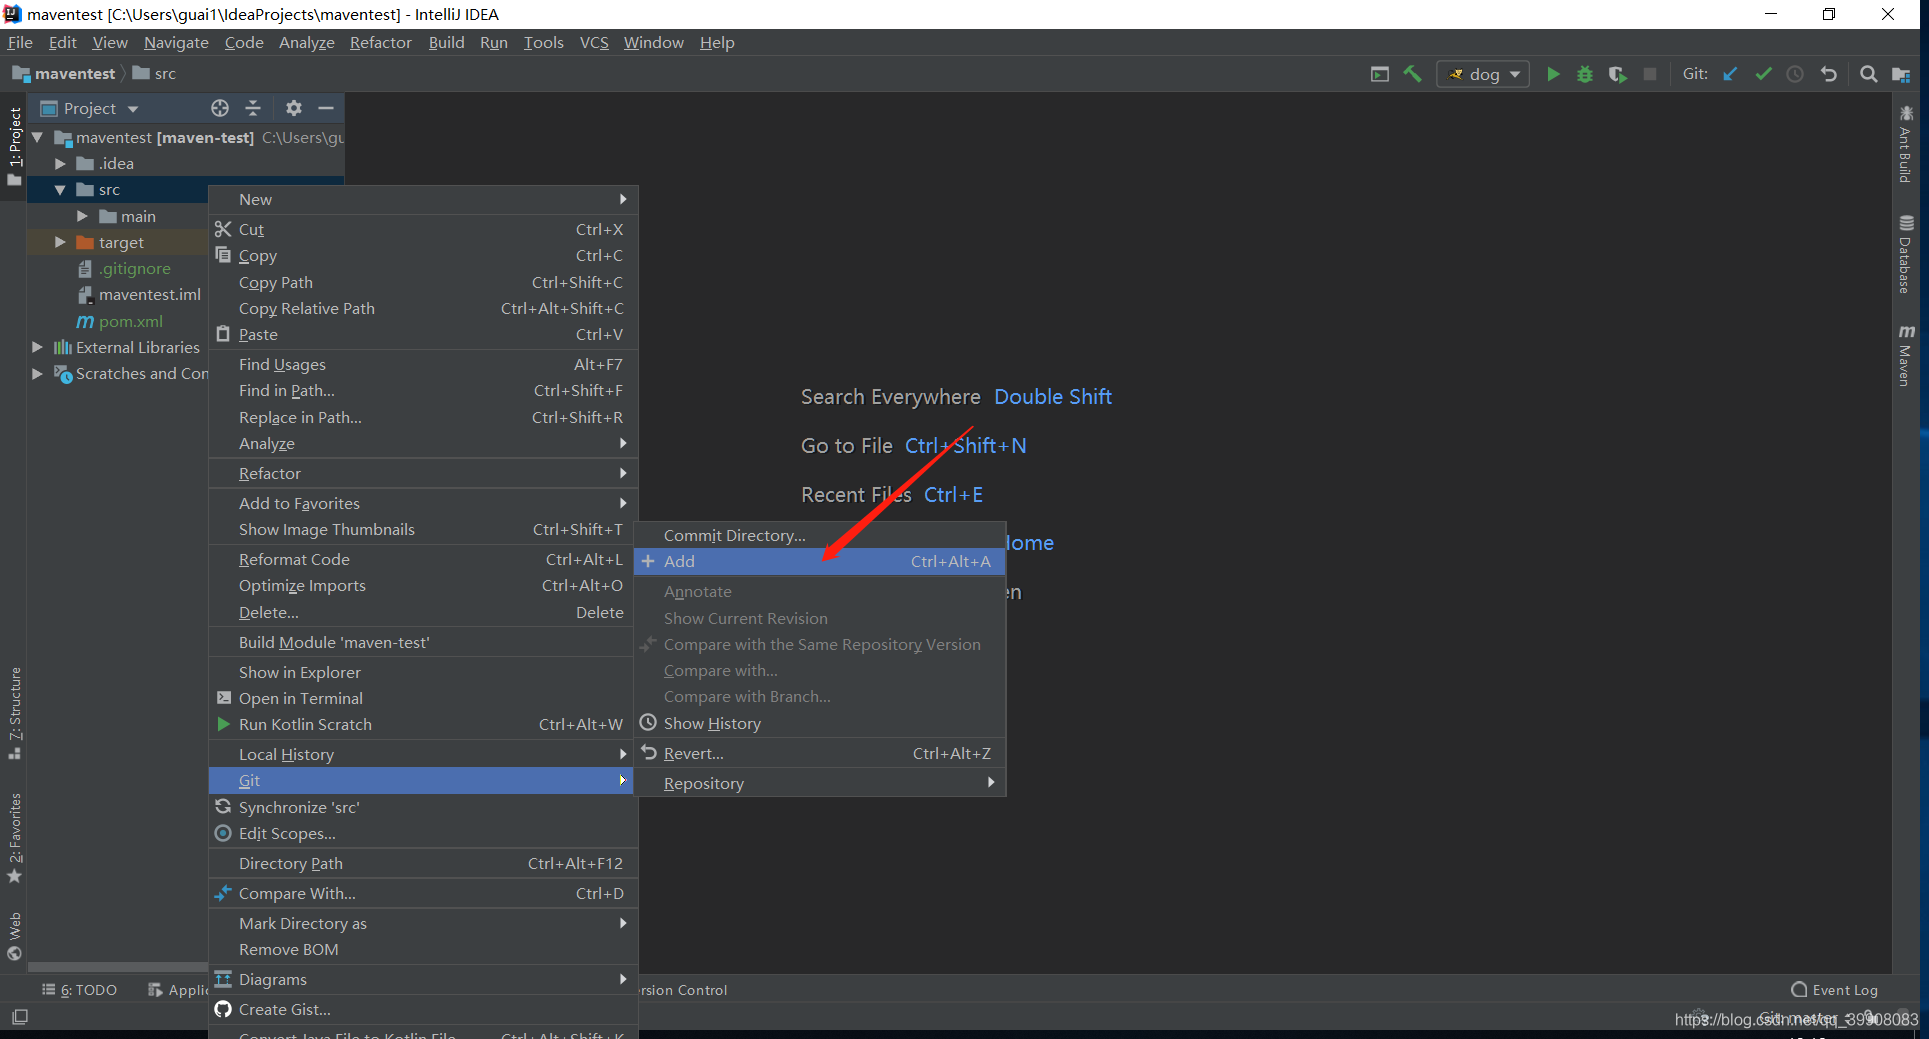Click the Cut scissors menu entry
This screenshot has height=1039, width=1929.
coord(422,229)
